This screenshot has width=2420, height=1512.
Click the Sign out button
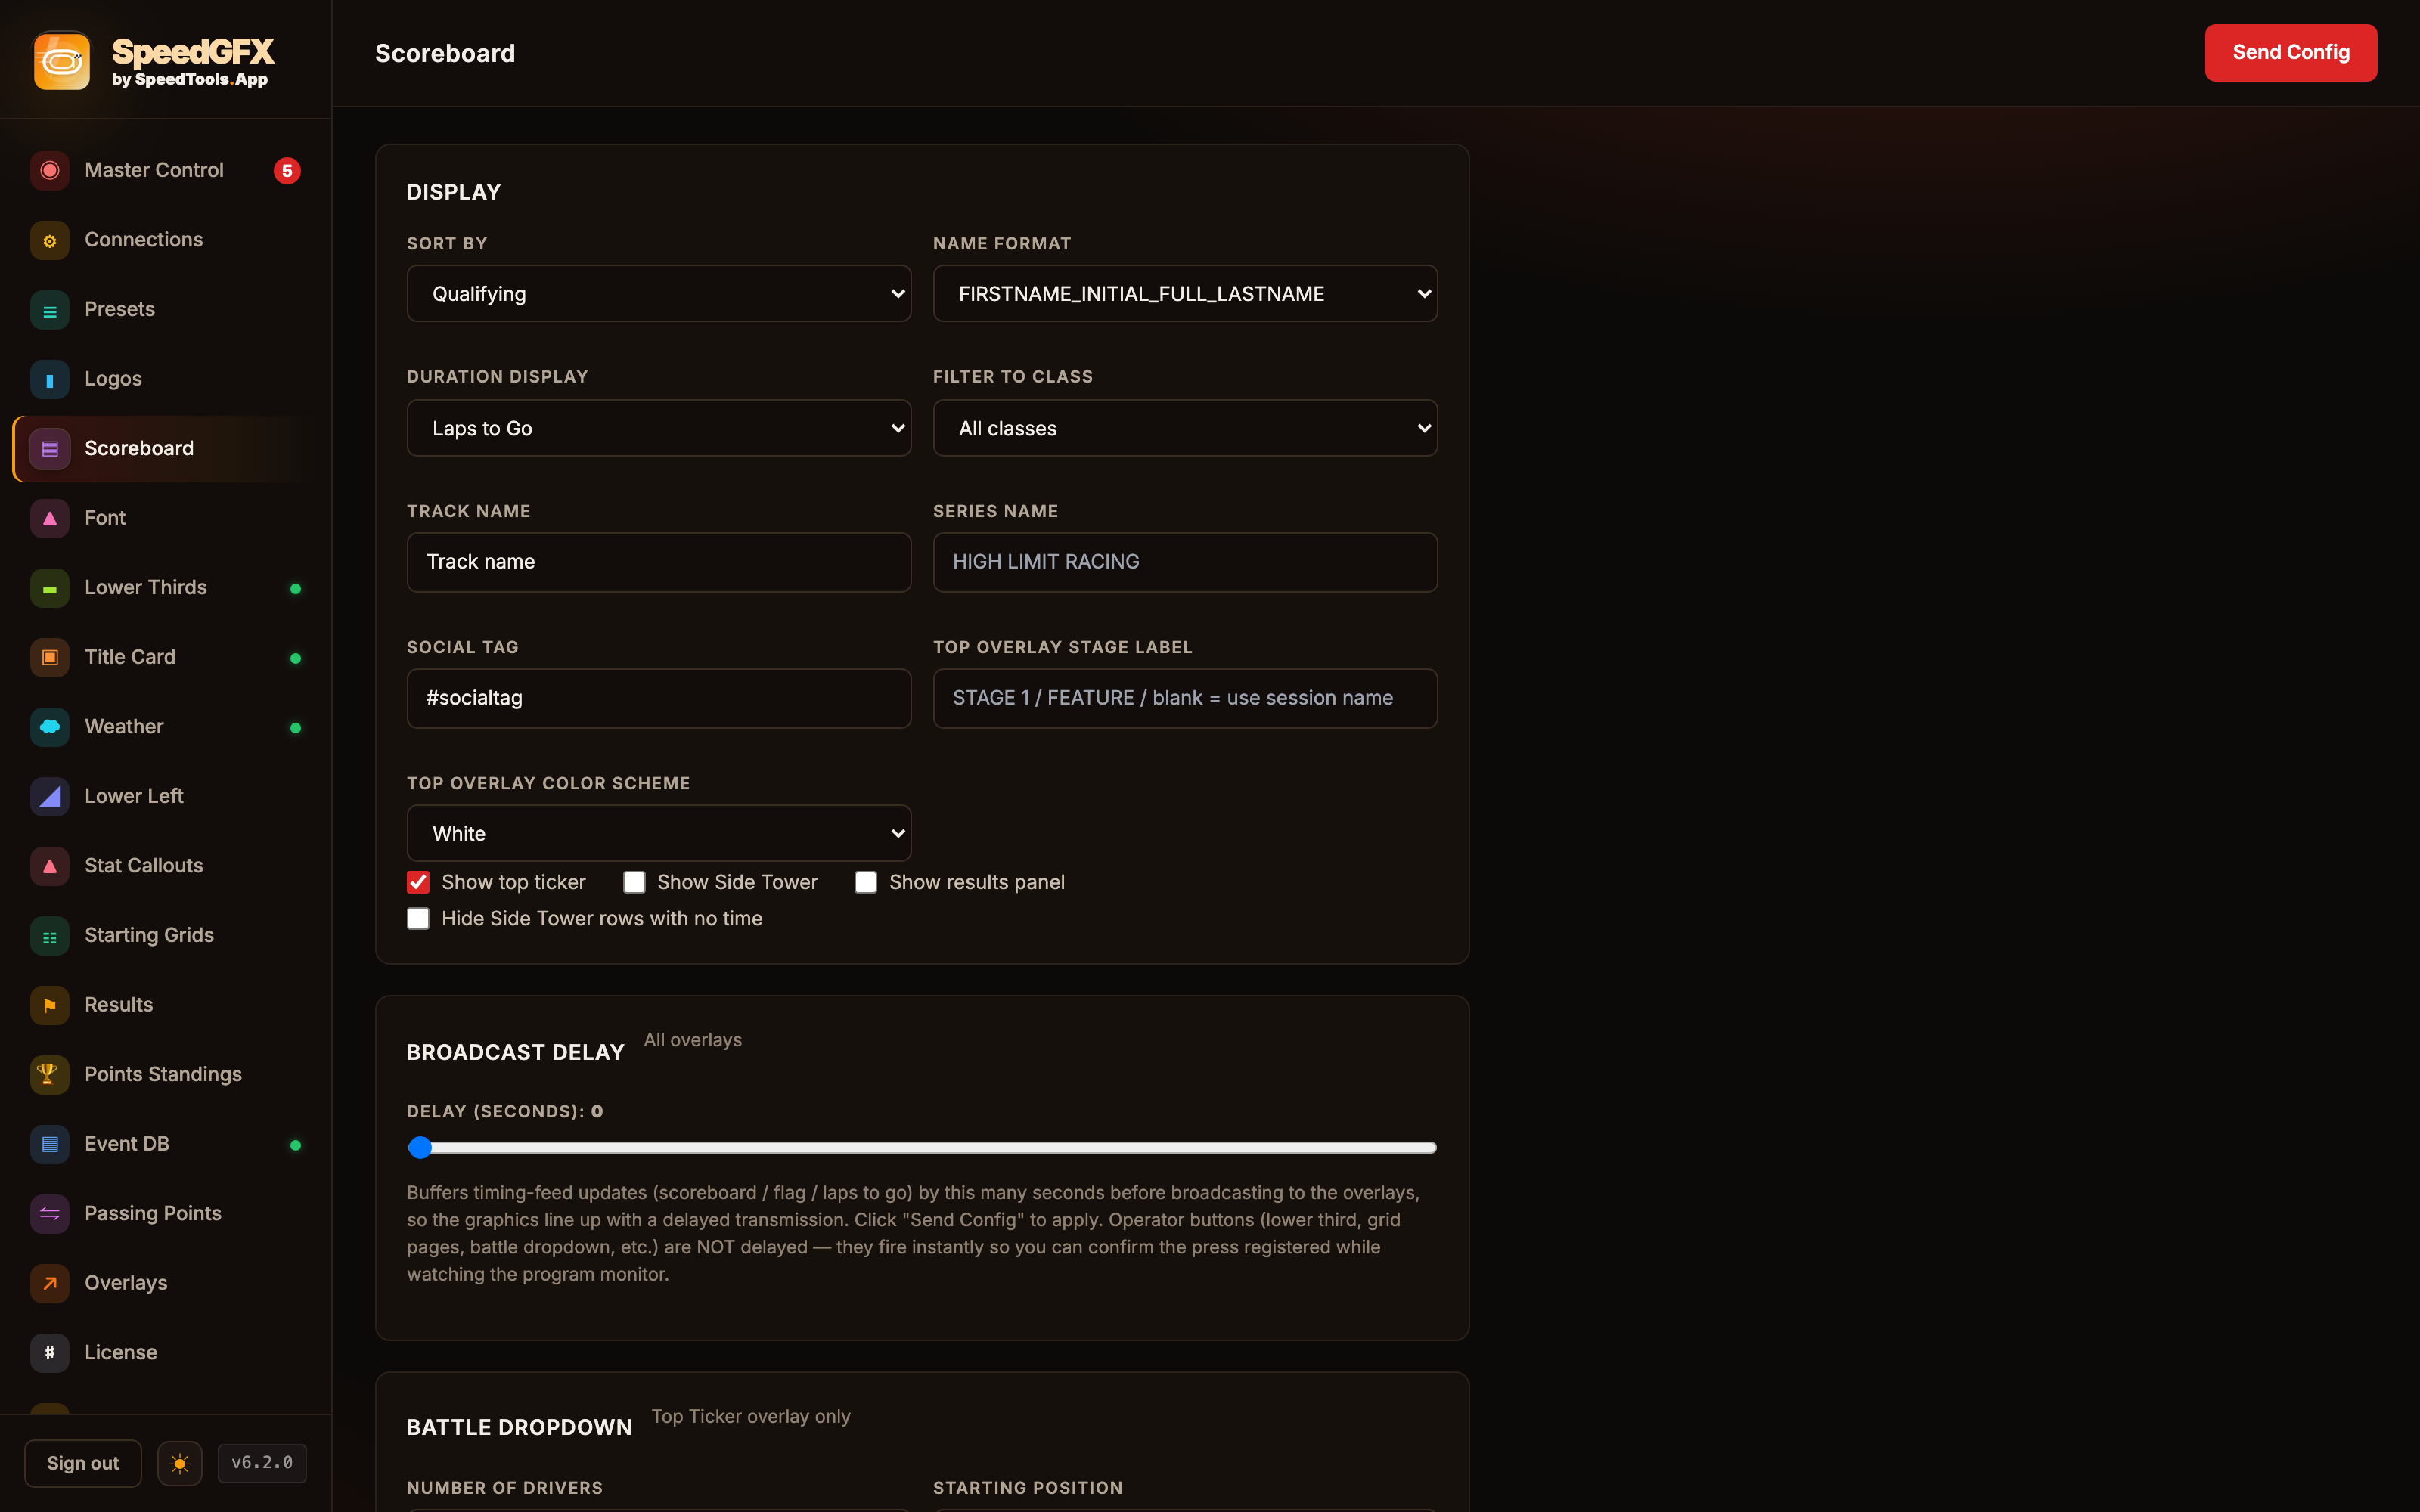(x=83, y=1463)
